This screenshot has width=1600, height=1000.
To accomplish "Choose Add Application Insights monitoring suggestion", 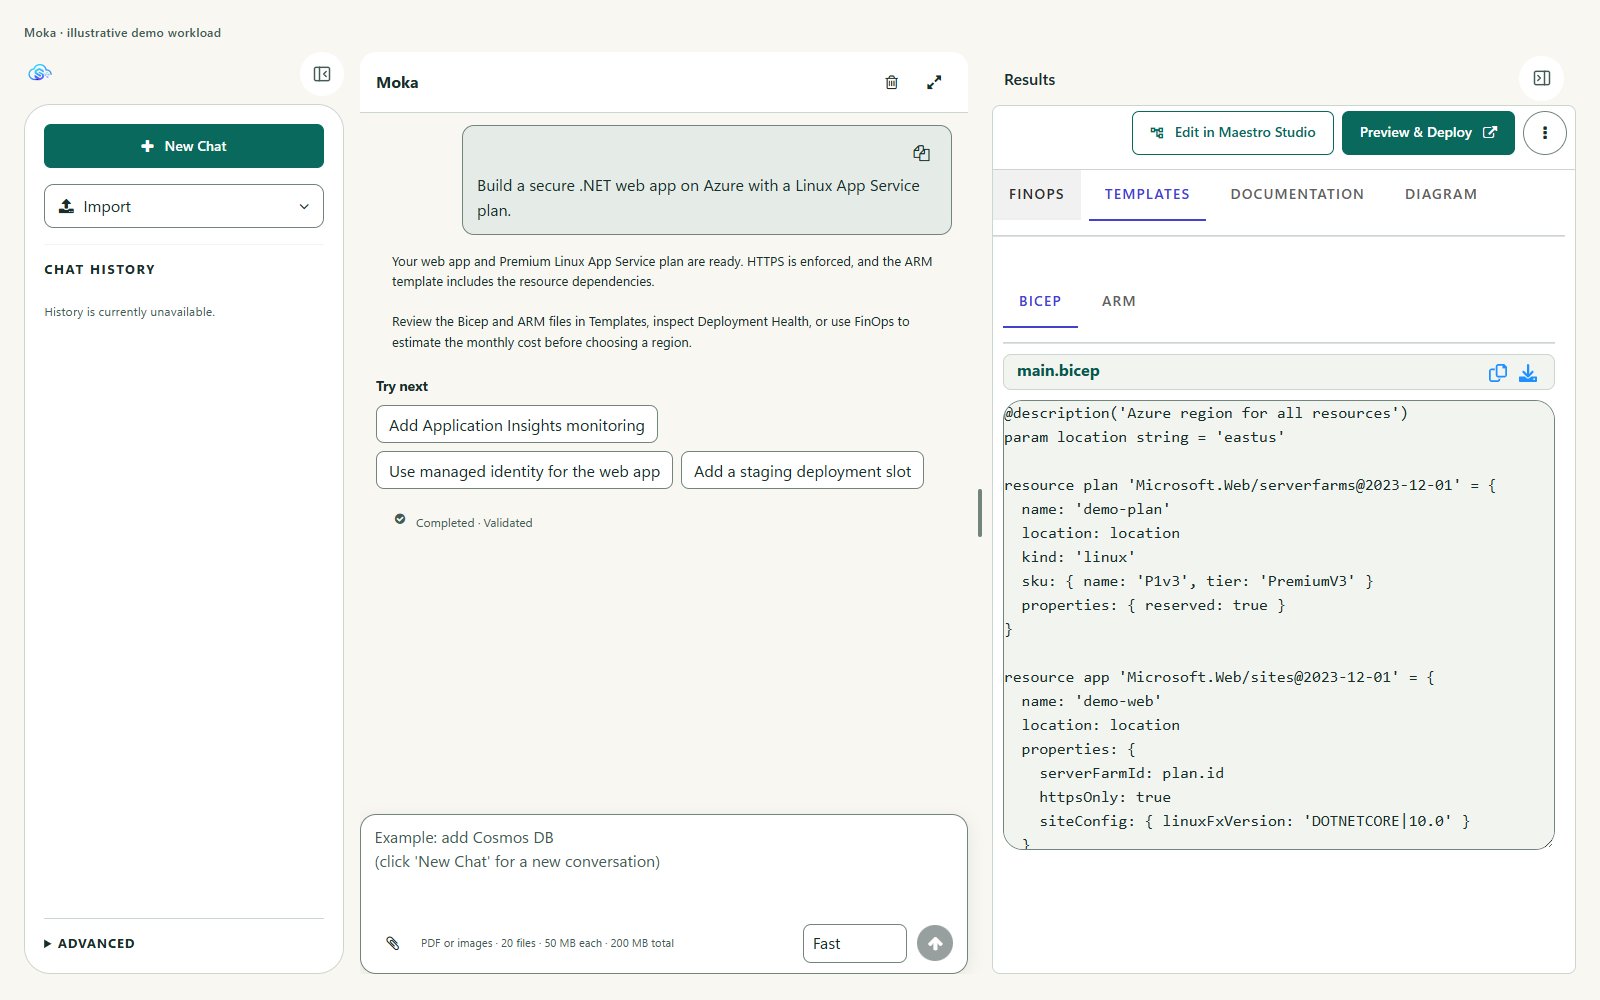I will click(x=517, y=424).
